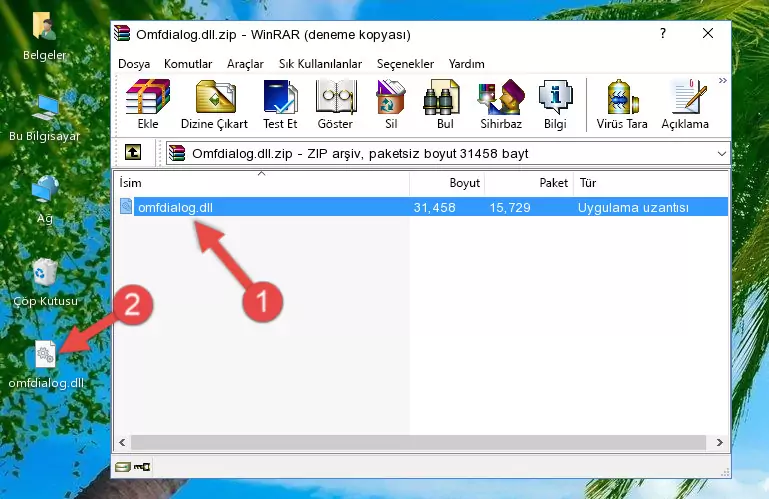Image resolution: width=769 pixels, height=499 pixels.
Task: Sort by the Tür column header
Action: coord(651,183)
